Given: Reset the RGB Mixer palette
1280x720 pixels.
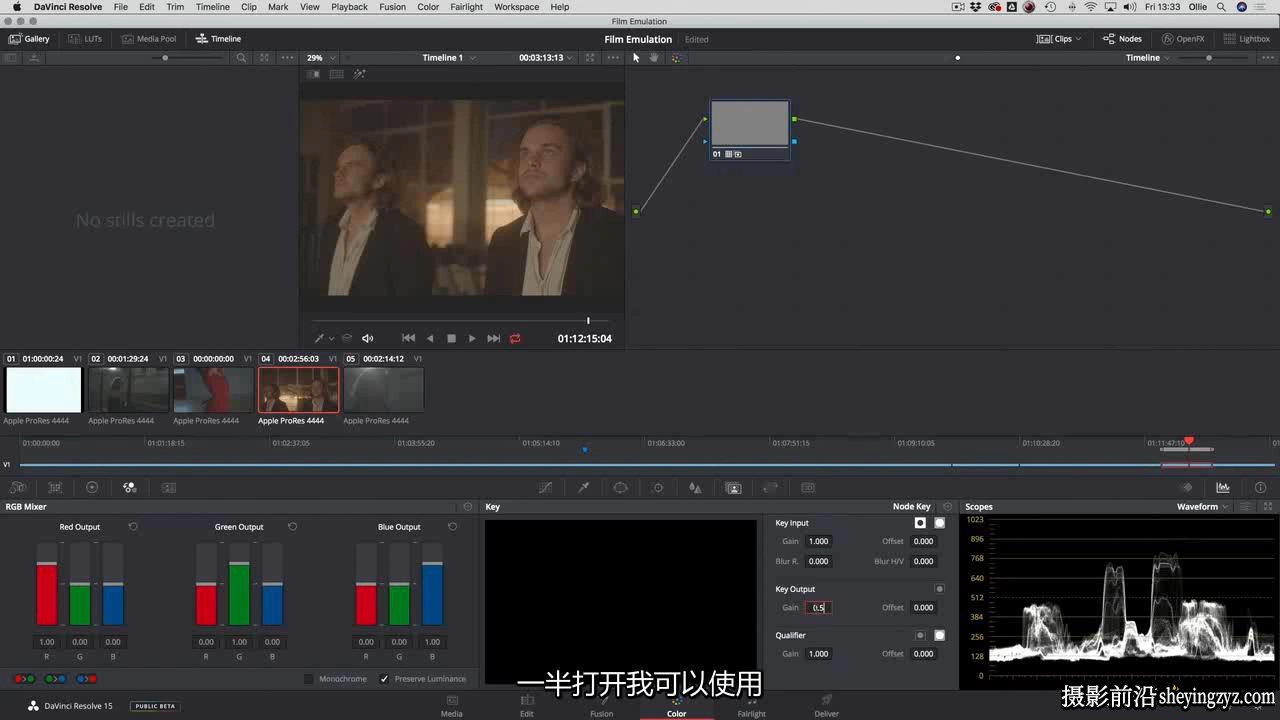Looking at the screenshot, I should 467,507.
